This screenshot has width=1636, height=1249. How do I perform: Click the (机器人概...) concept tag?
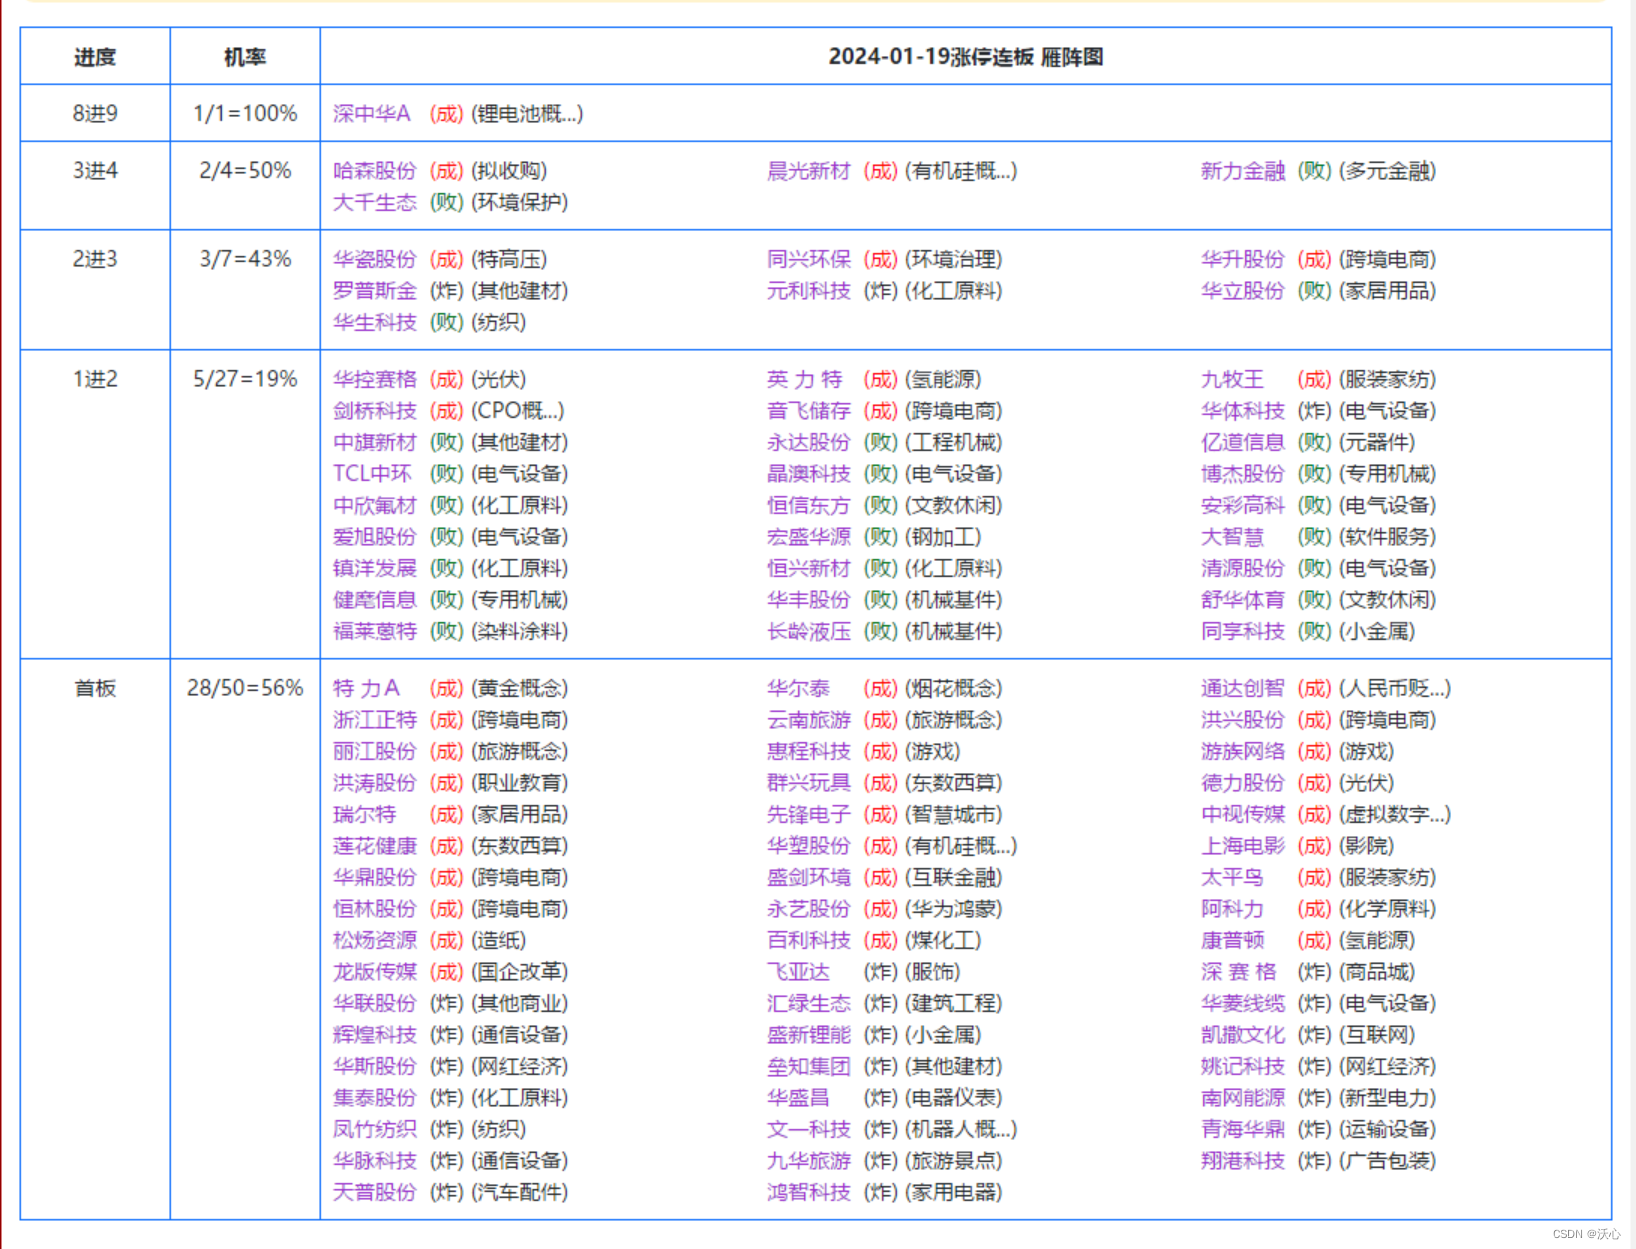tap(961, 1129)
